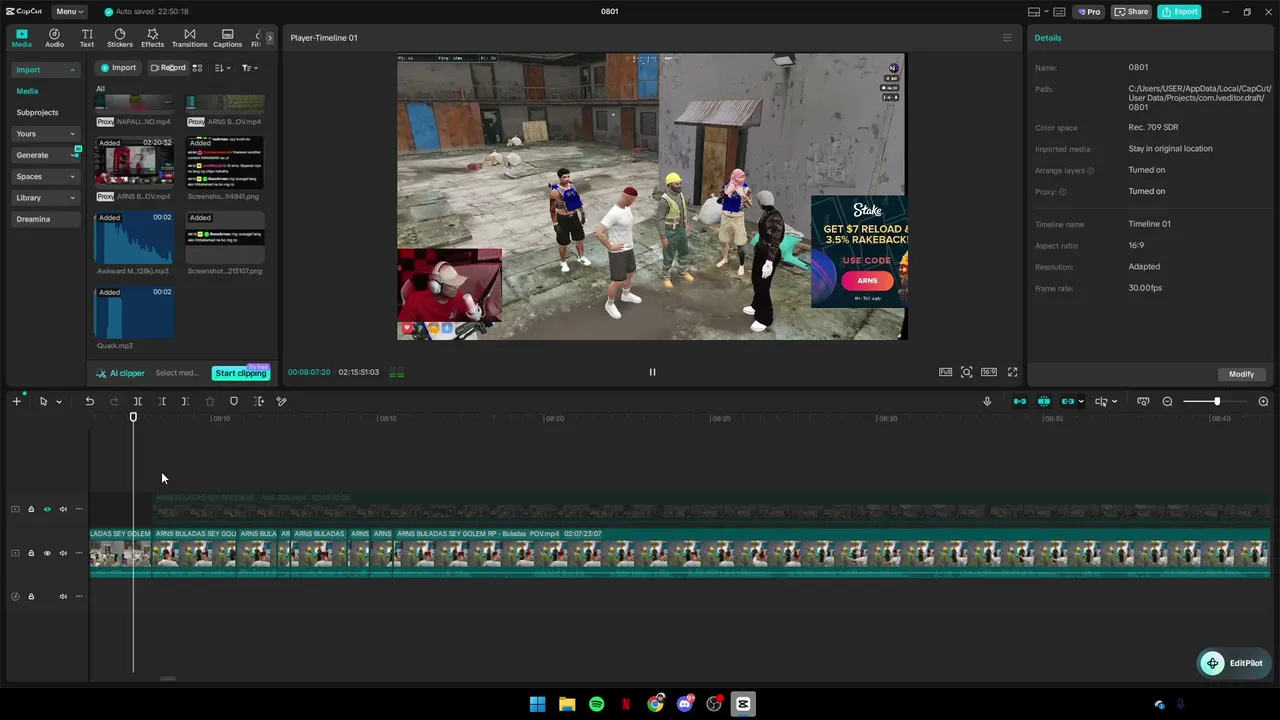This screenshot has width=1280, height=720.
Task: Open the shortcuts keyboard icon in title bar
Action: tap(1060, 12)
